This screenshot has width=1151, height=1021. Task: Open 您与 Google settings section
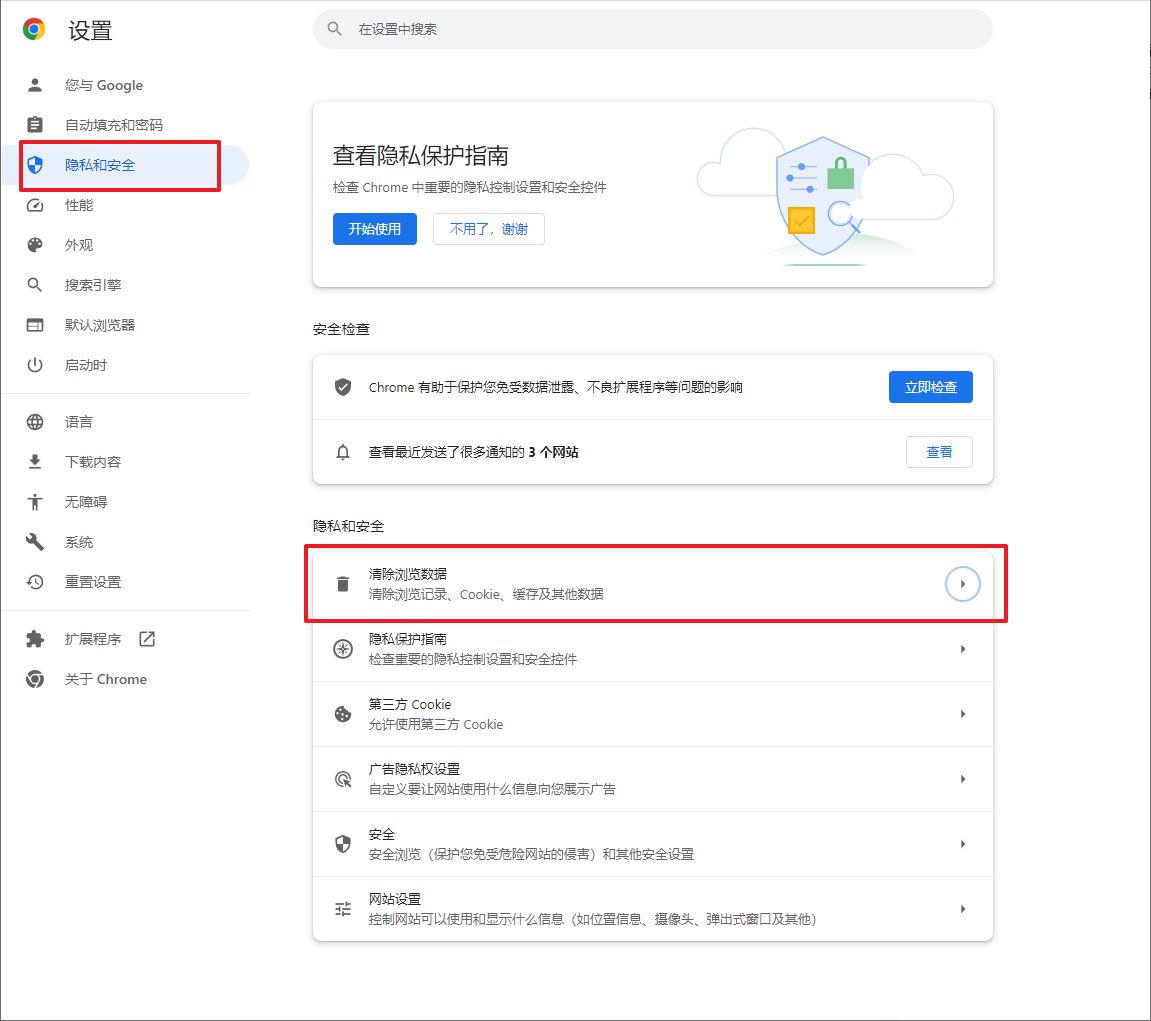coord(125,85)
